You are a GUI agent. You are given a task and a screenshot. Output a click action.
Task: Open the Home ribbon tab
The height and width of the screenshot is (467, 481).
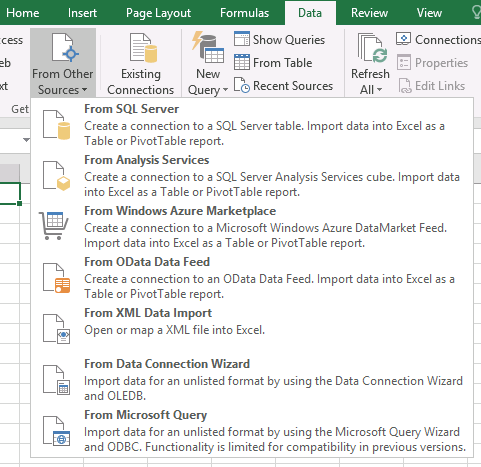pyautogui.click(x=23, y=13)
